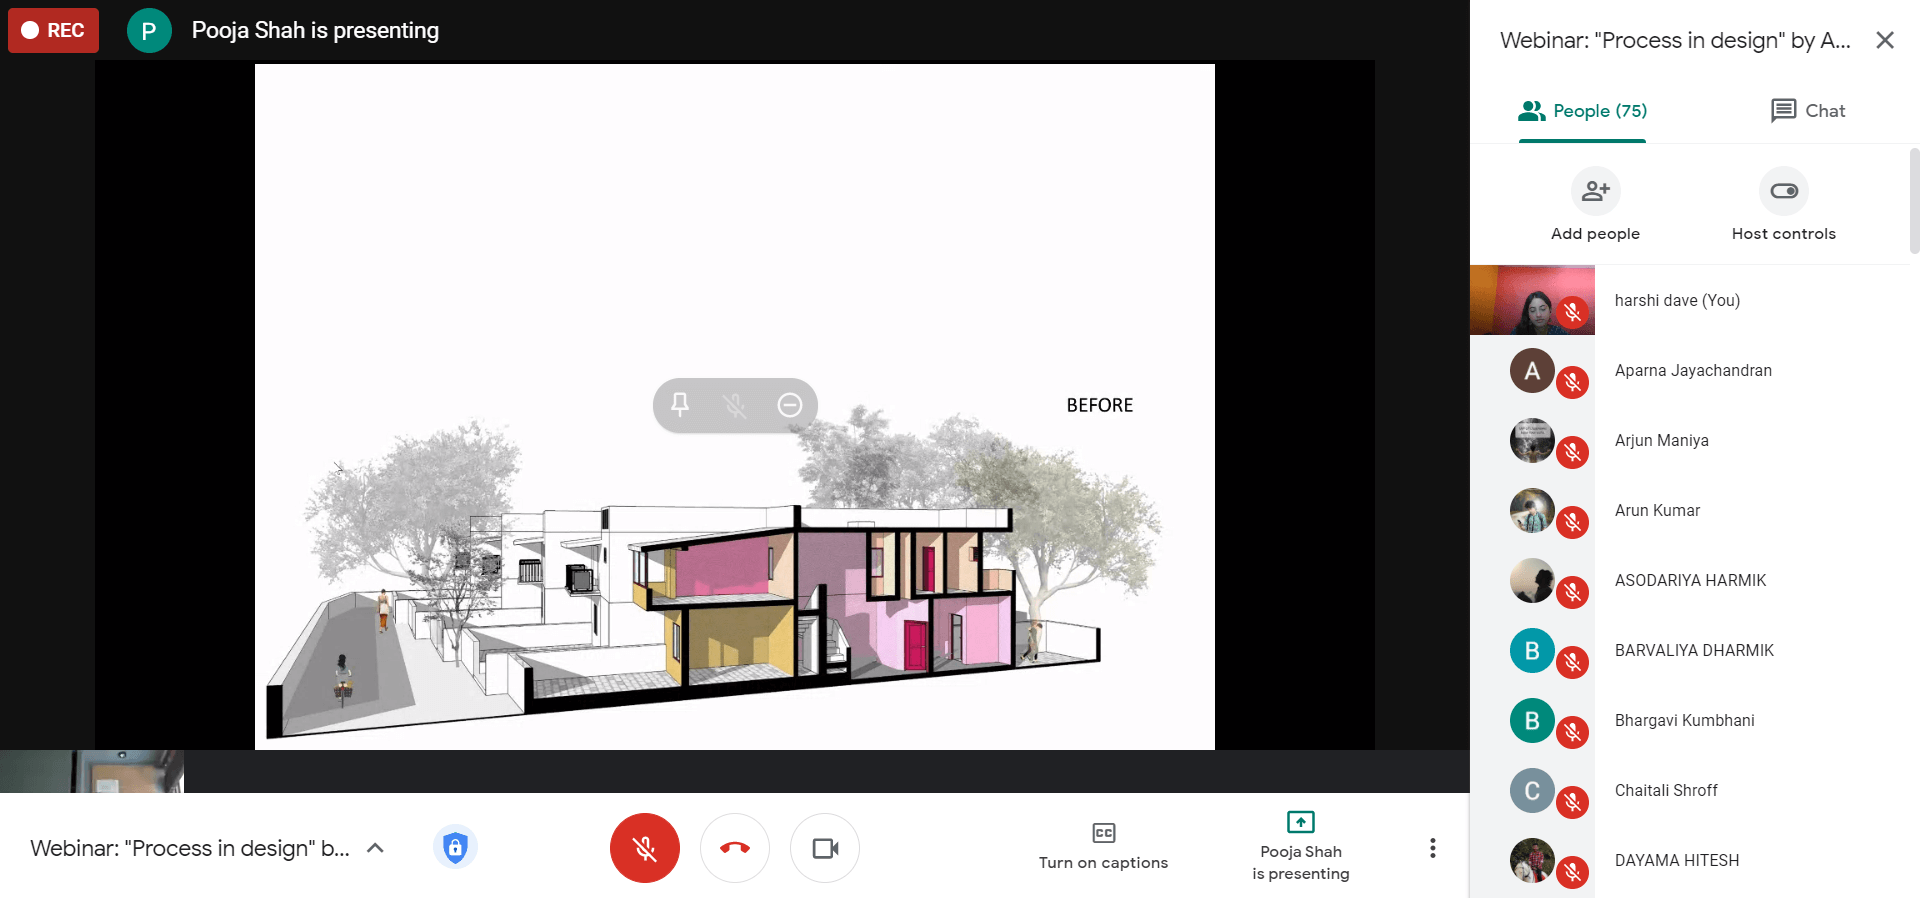Open the three-dot more options menu

tap(1432, 848)
